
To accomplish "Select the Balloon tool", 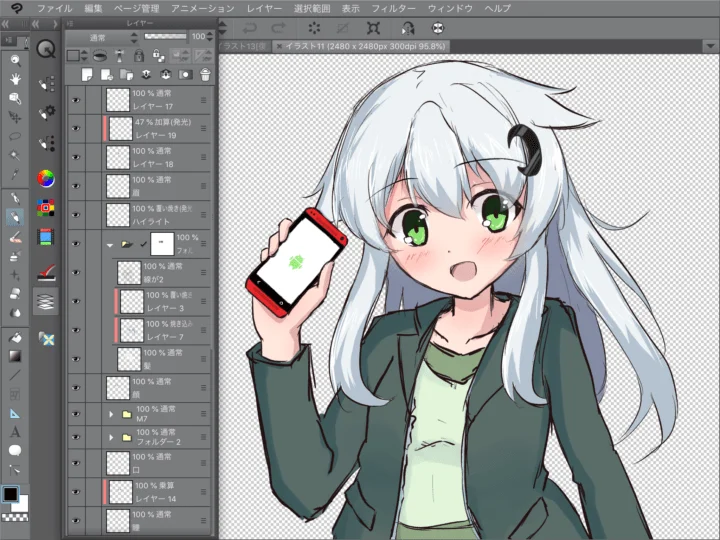I will point(16,451).
